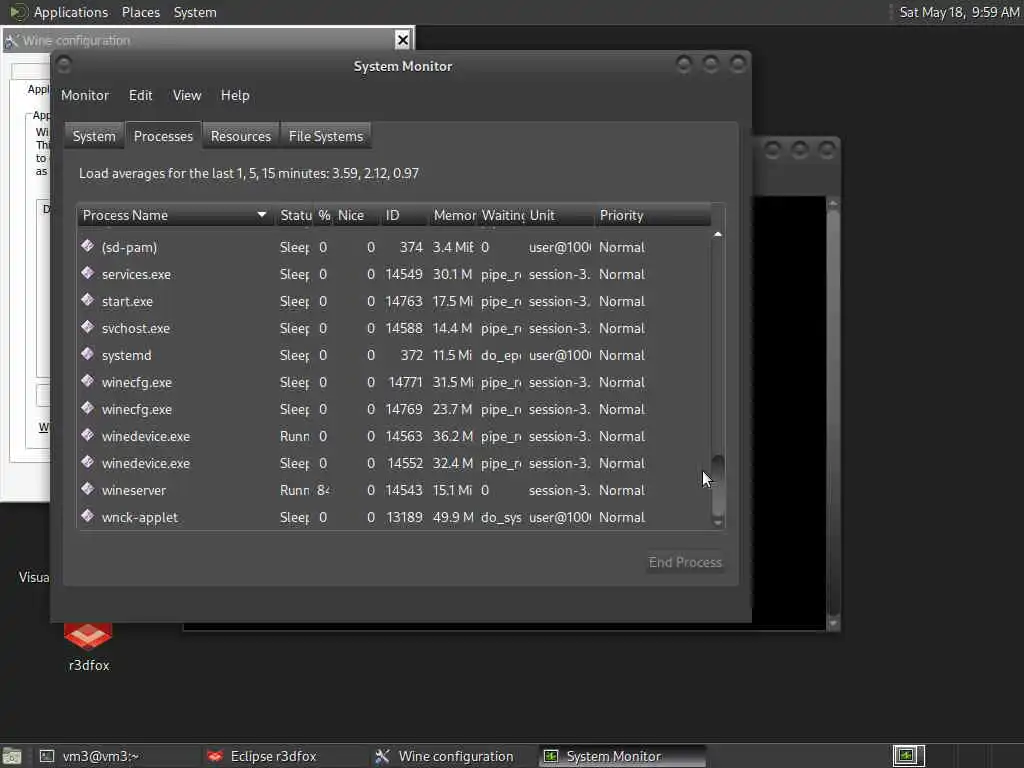Sort by Nice column header

click(x=357, y=216)
